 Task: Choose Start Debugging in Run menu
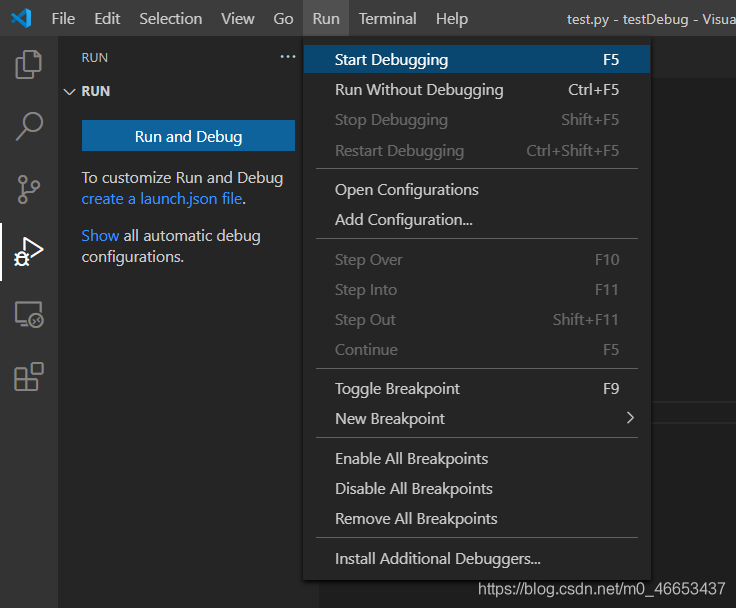point(391,60)
